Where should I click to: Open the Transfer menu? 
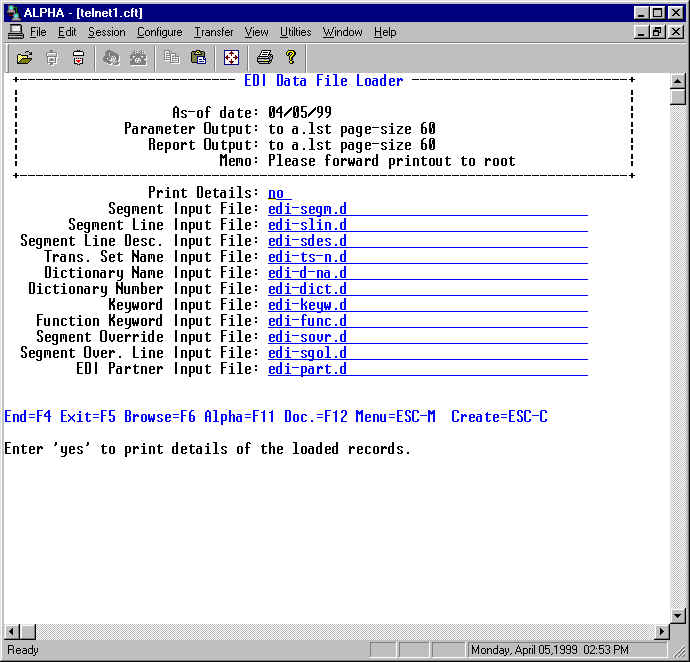[213, 32]
